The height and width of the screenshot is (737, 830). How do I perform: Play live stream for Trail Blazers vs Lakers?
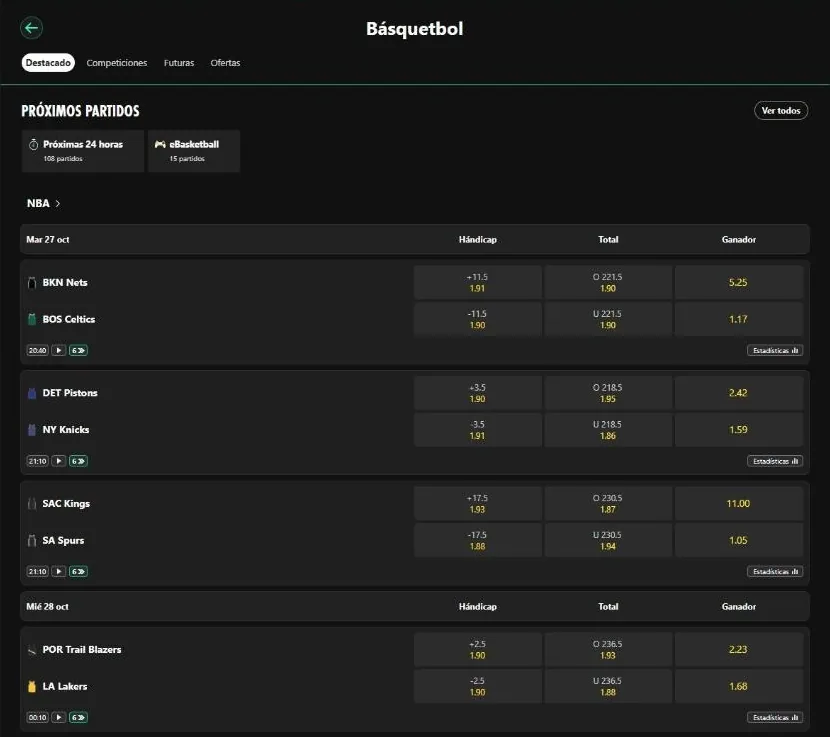(59, 717)
